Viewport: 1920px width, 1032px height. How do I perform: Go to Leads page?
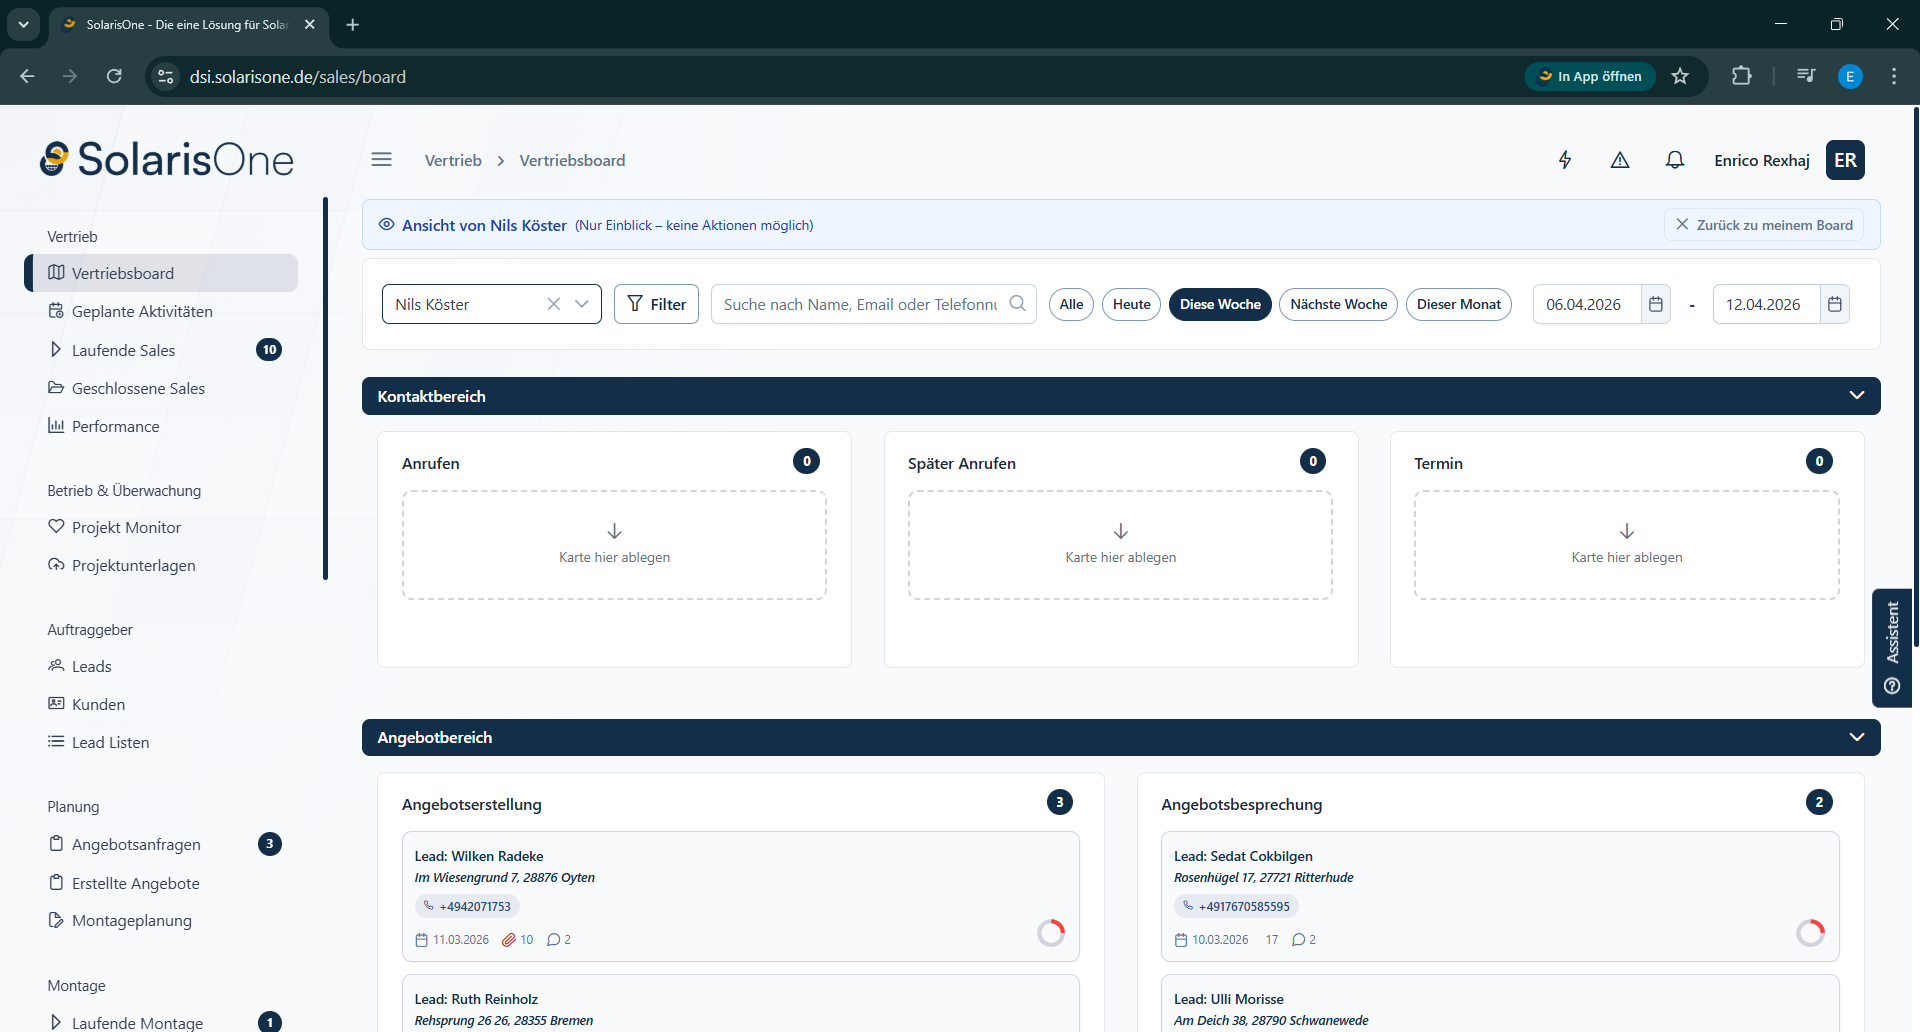[91, 667]
